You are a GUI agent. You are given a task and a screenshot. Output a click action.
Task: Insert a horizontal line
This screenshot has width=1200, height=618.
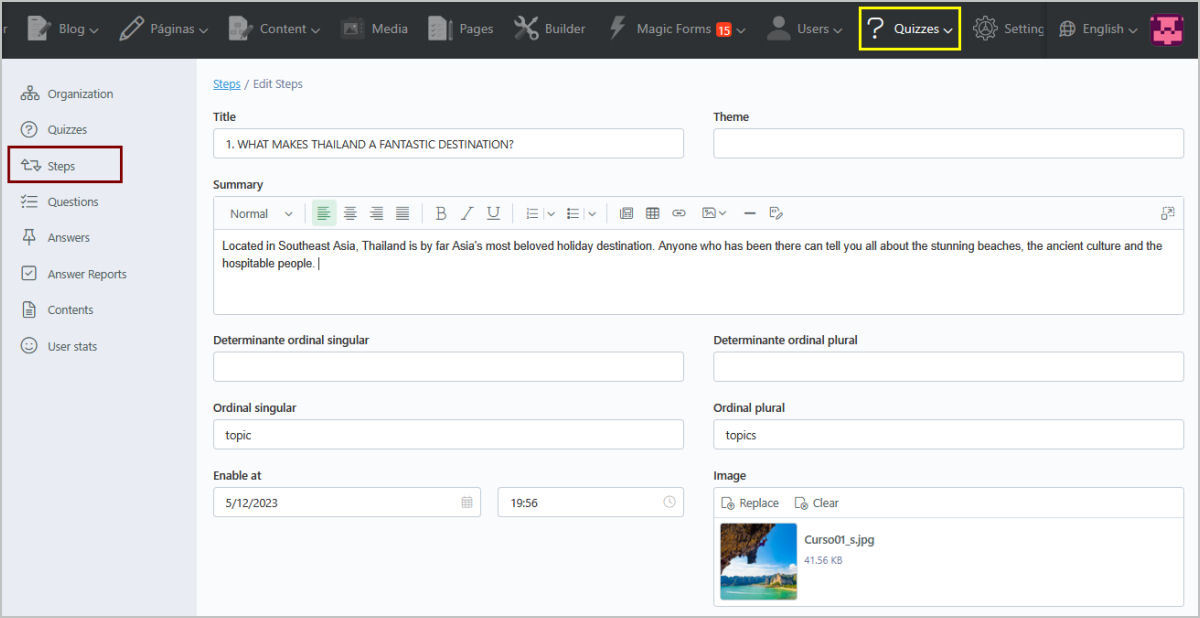coord(749,213)
